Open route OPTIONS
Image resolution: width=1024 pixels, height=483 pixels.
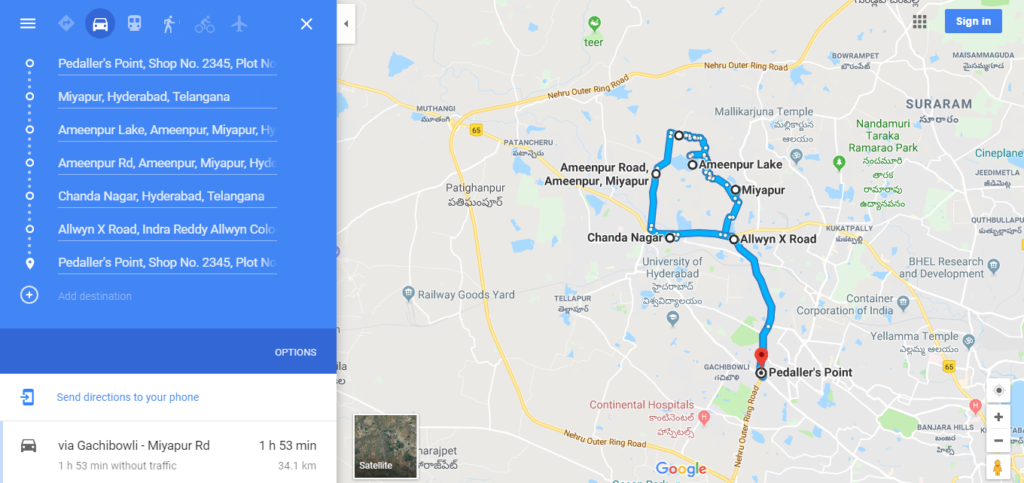click(295, 352)
